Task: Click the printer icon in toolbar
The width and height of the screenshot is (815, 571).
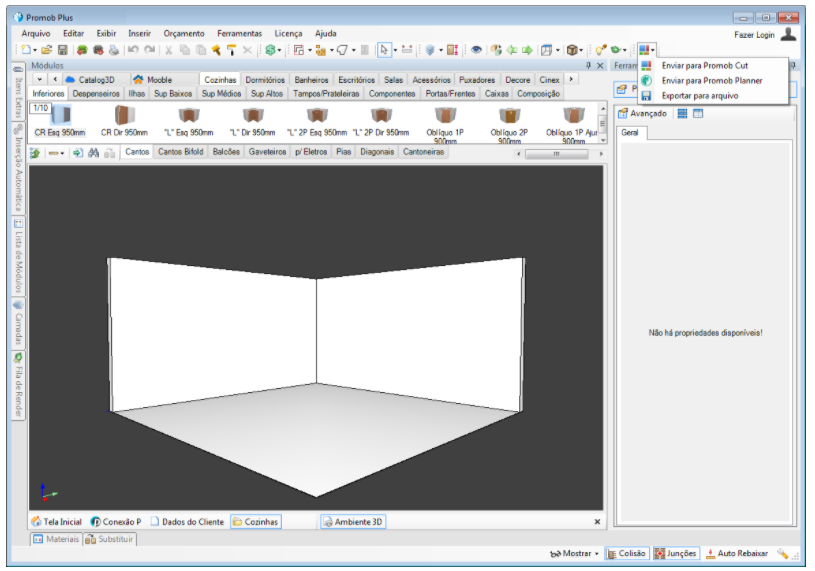Action: pos(114,50)
